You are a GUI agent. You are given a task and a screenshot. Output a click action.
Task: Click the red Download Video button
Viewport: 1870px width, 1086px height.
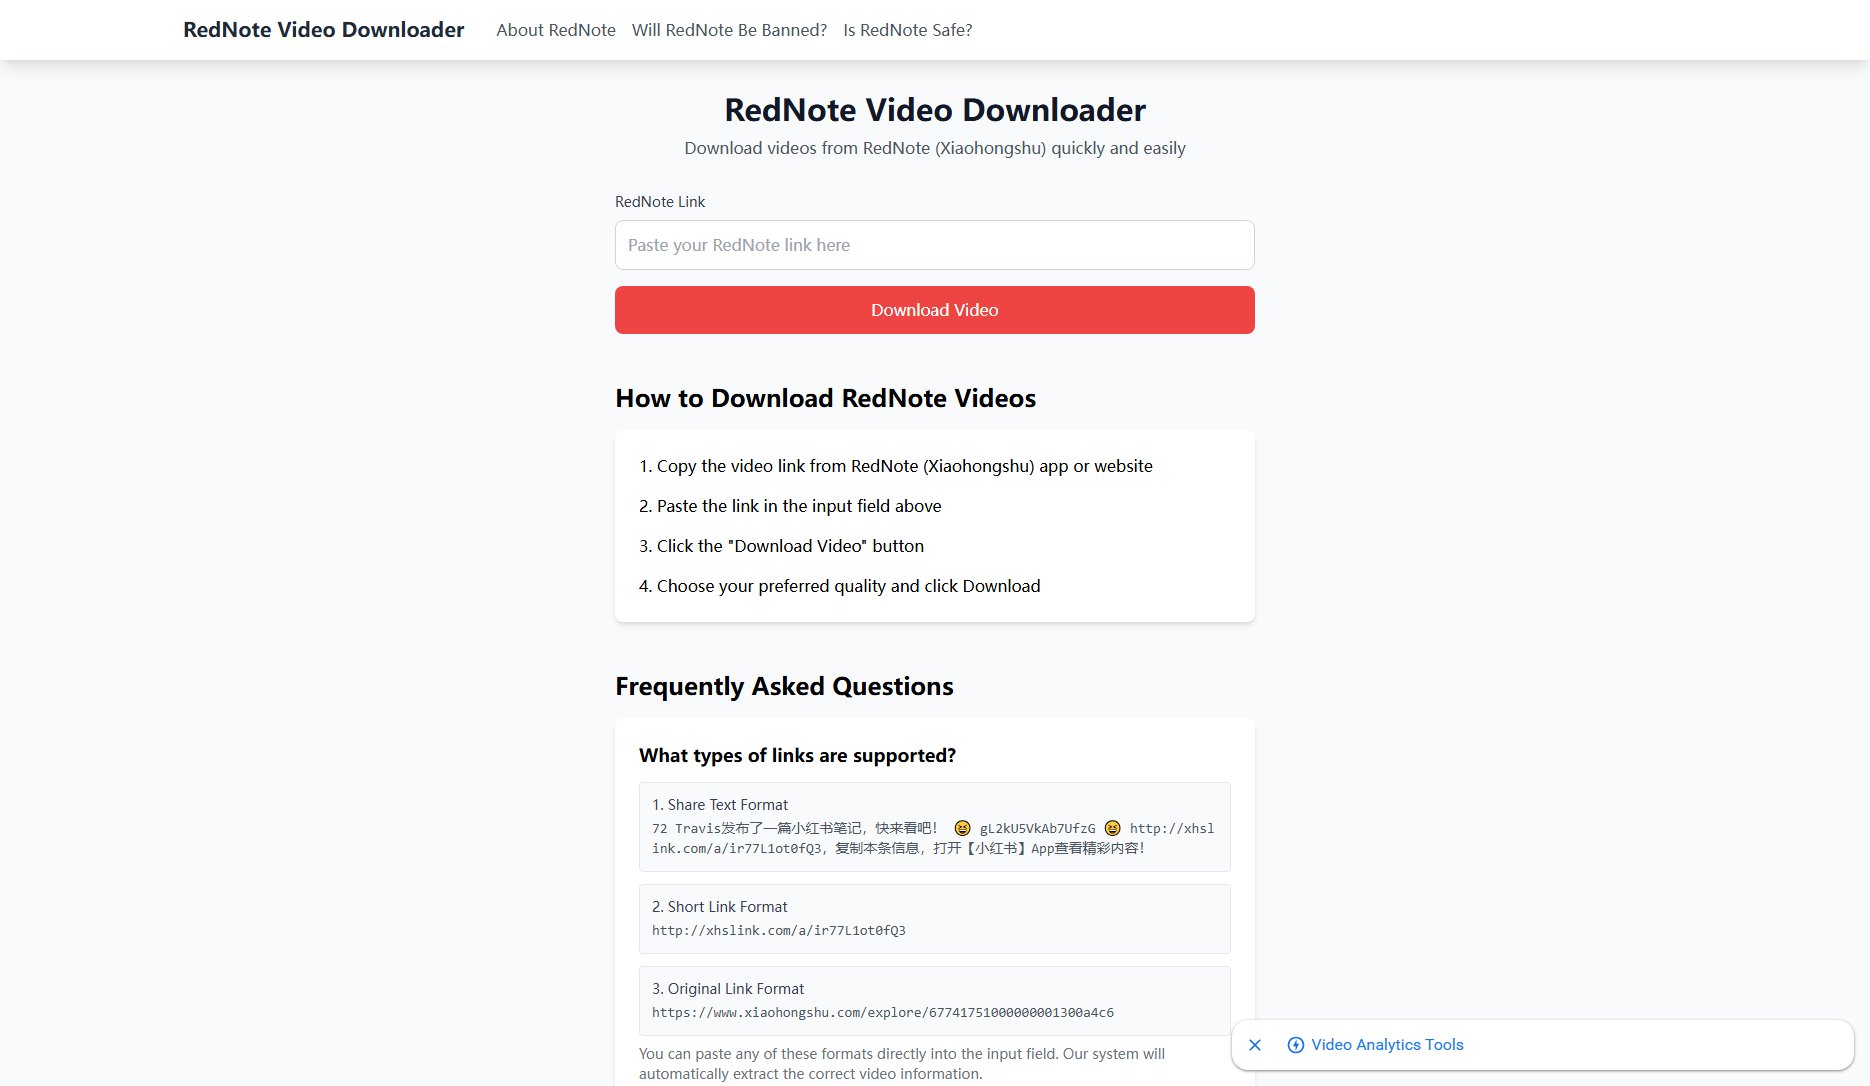934,310
